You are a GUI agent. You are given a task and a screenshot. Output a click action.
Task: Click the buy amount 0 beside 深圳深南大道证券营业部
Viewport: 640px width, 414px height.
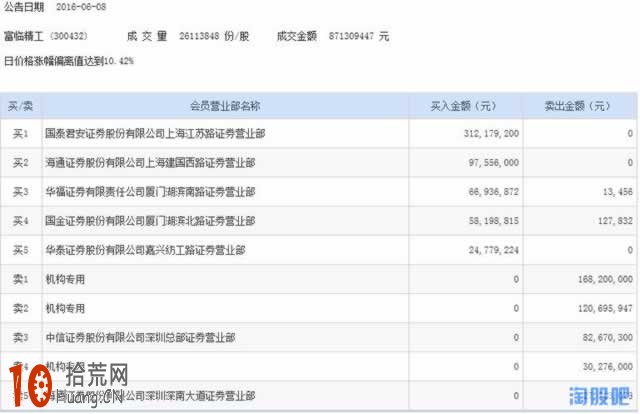(x=516, y=396)
